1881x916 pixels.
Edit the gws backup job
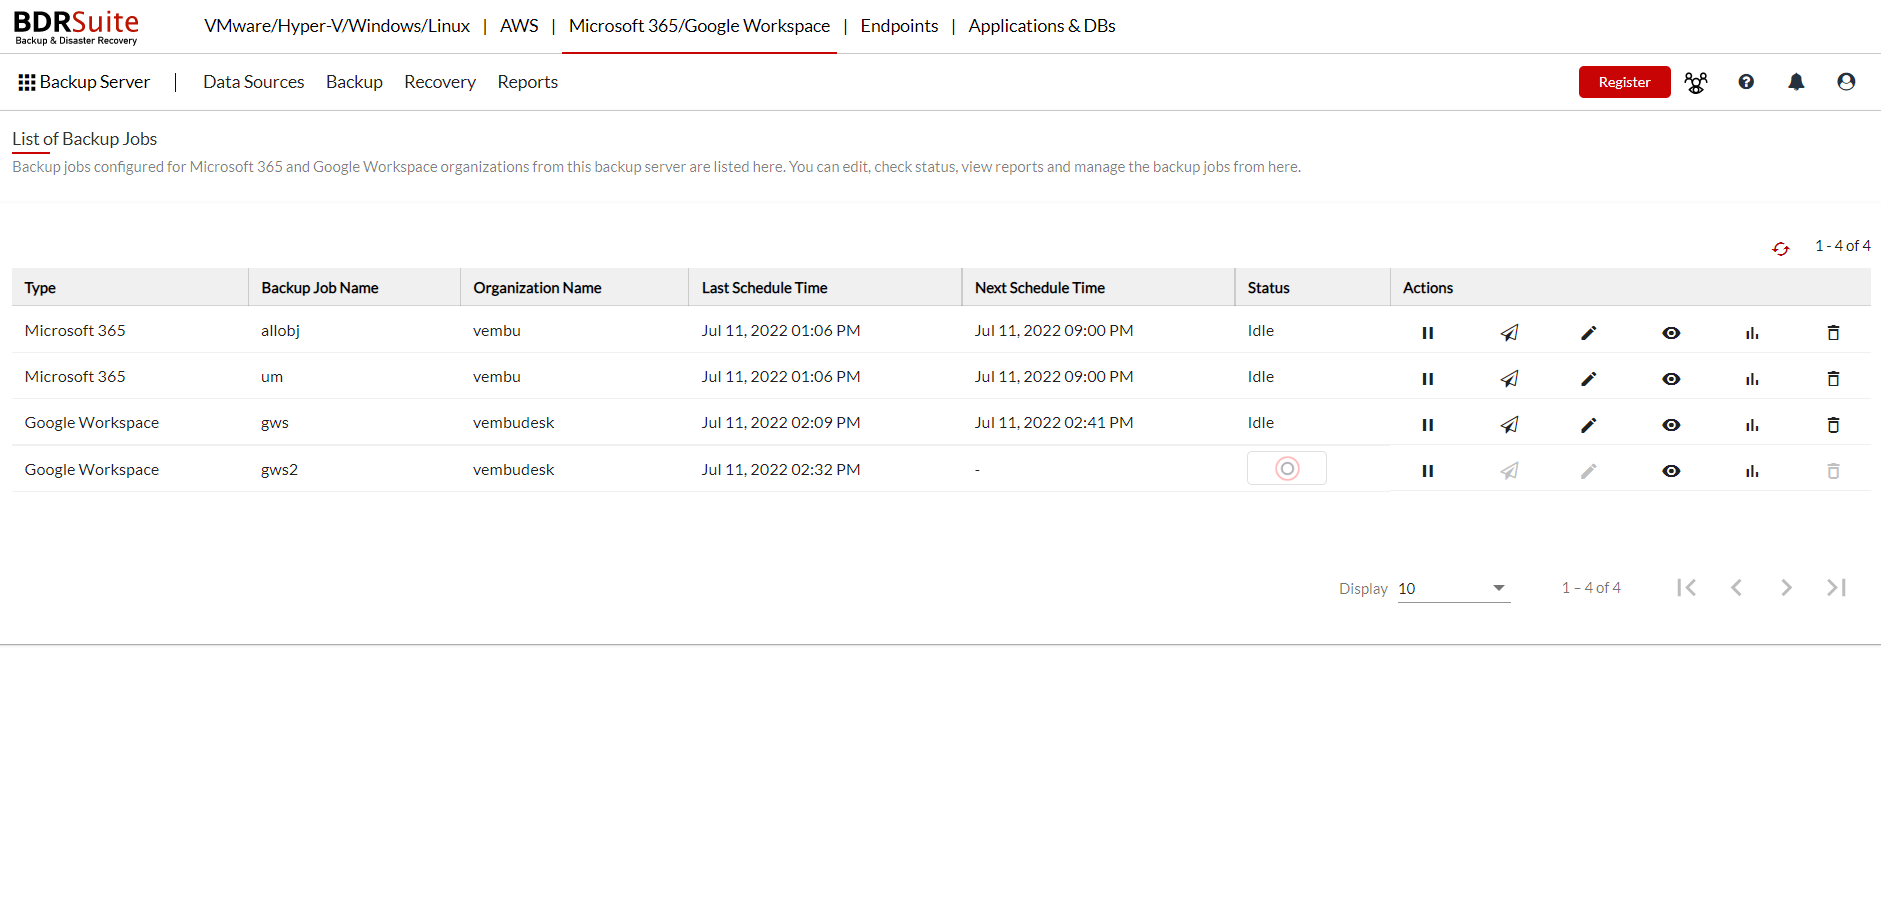coord(1589,425)
